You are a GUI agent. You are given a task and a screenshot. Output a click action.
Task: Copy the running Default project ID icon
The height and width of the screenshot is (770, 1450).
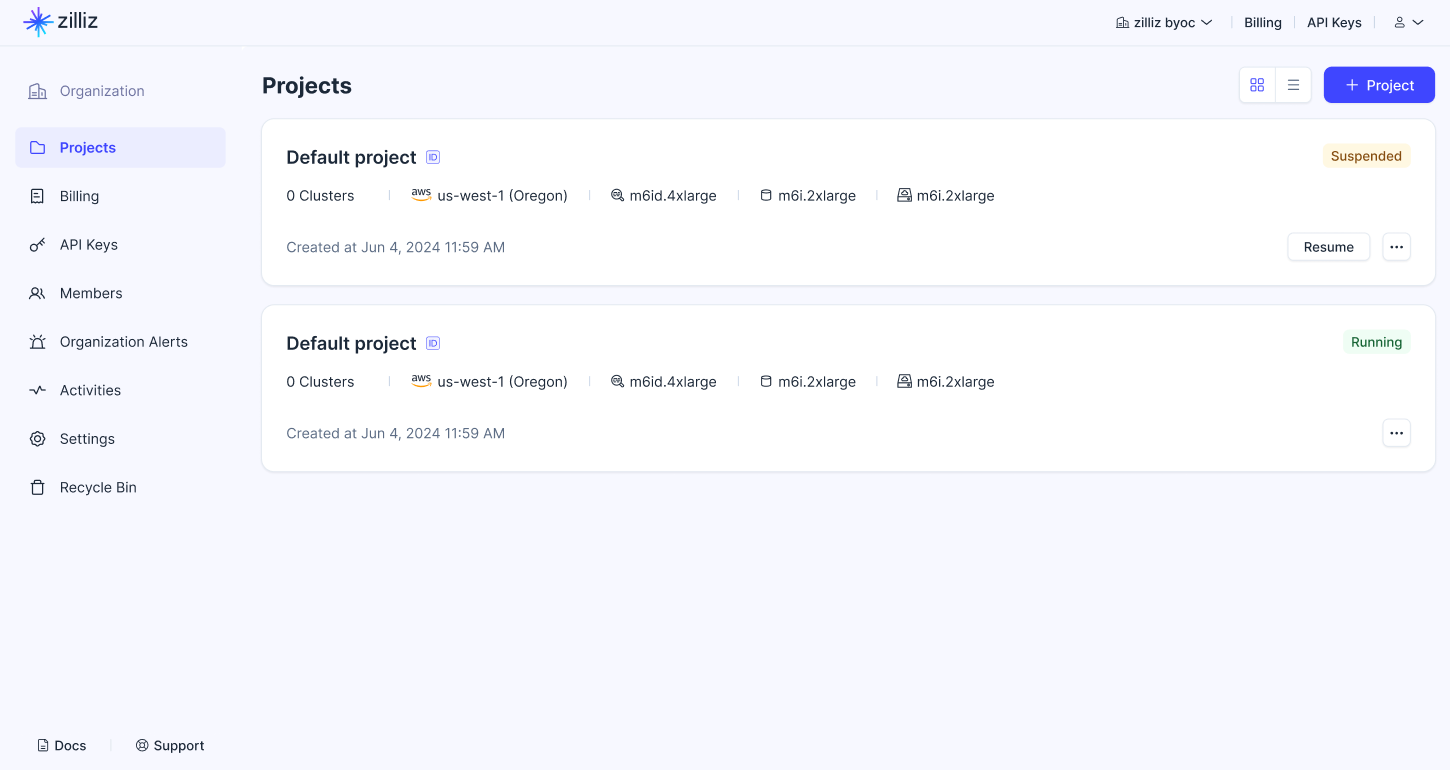433,343
